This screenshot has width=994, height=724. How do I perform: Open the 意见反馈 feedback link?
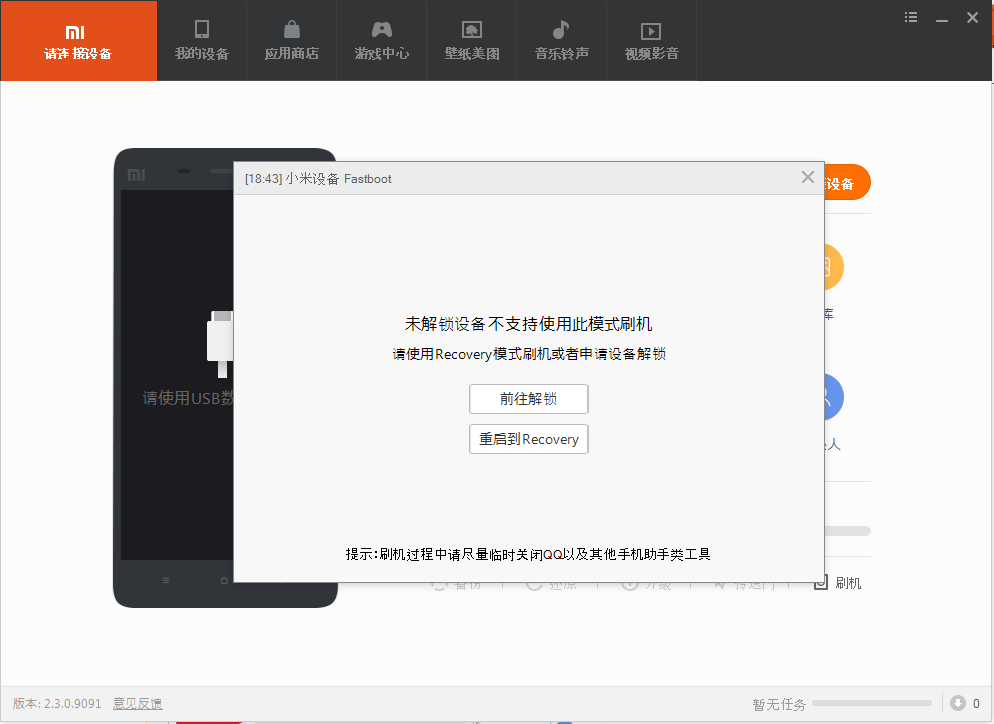[x=137, y=703]
